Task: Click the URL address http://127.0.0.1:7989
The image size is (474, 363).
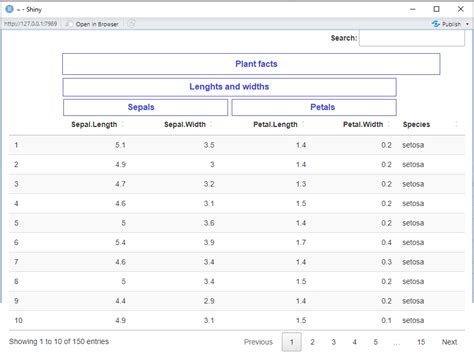Action: pos(31,24)
